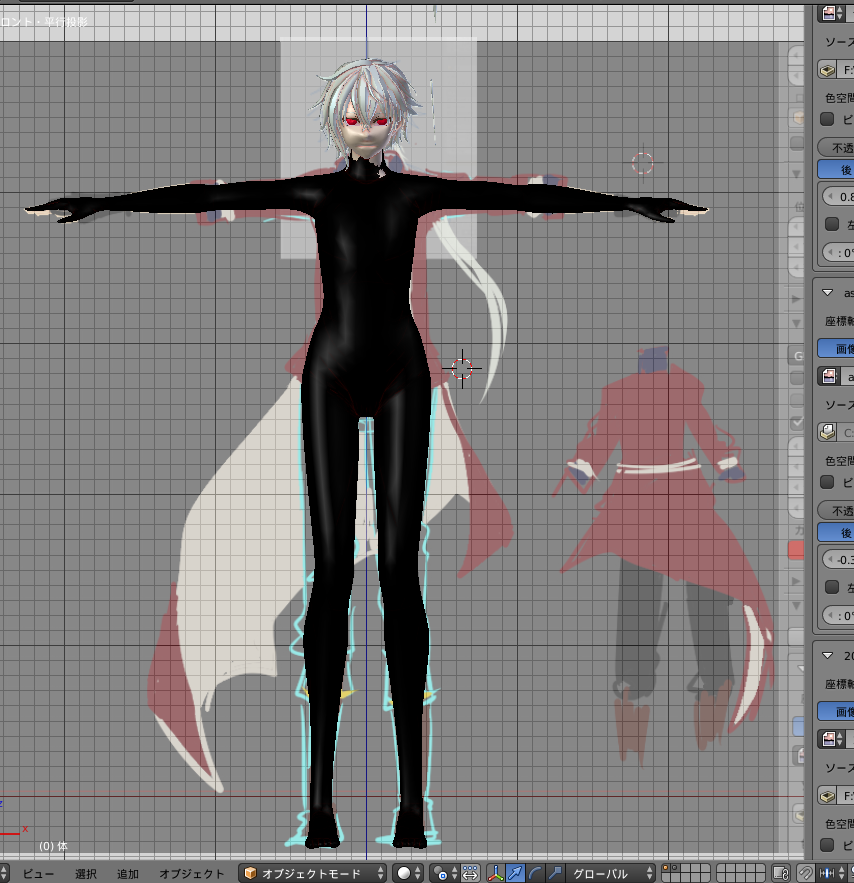
Task: Click the pivot point icon in the header
Action: (x=439, y=870)
